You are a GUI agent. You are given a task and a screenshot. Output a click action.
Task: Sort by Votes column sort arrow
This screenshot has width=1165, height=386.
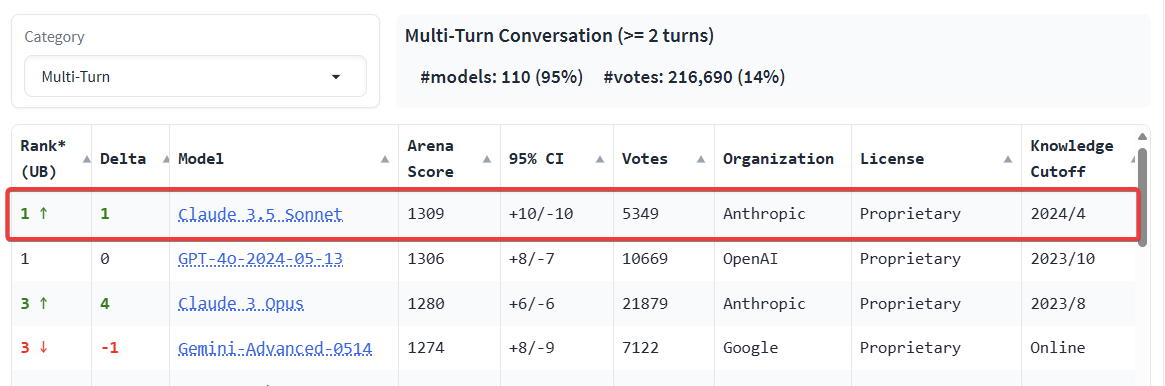(701, 159)
